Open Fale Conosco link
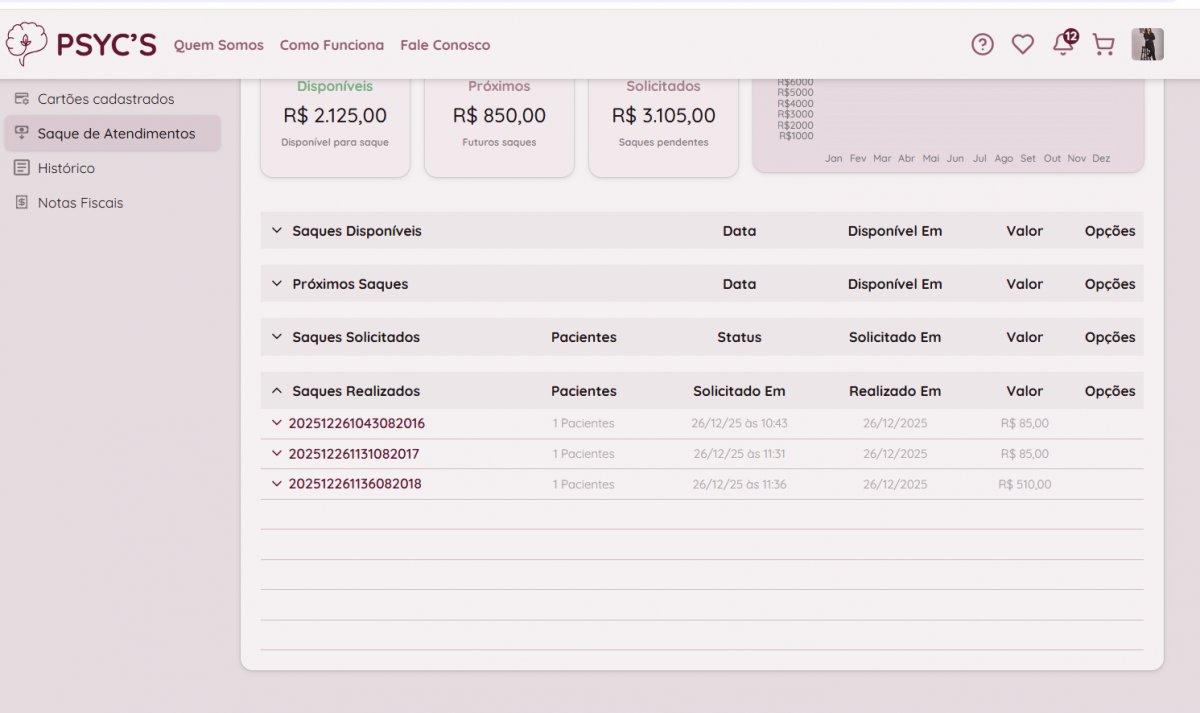Viewport: 1200px width, 713px height. click(x=445, y=45)
